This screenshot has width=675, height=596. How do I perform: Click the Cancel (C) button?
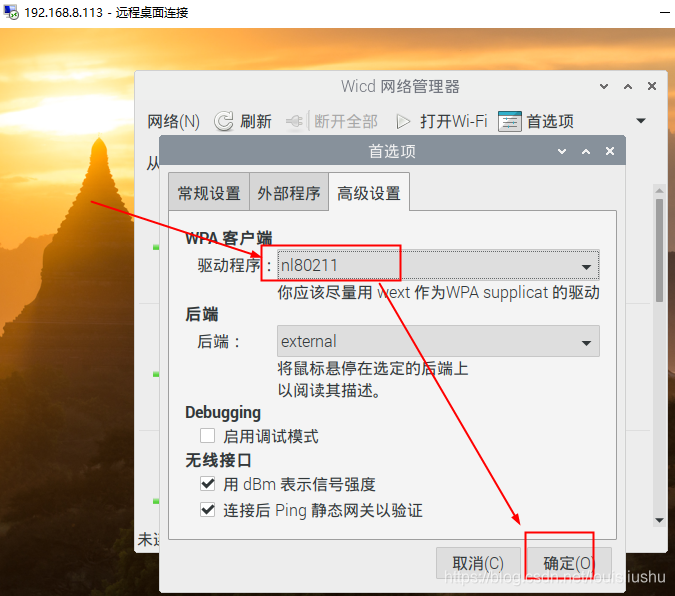point(478,563)
